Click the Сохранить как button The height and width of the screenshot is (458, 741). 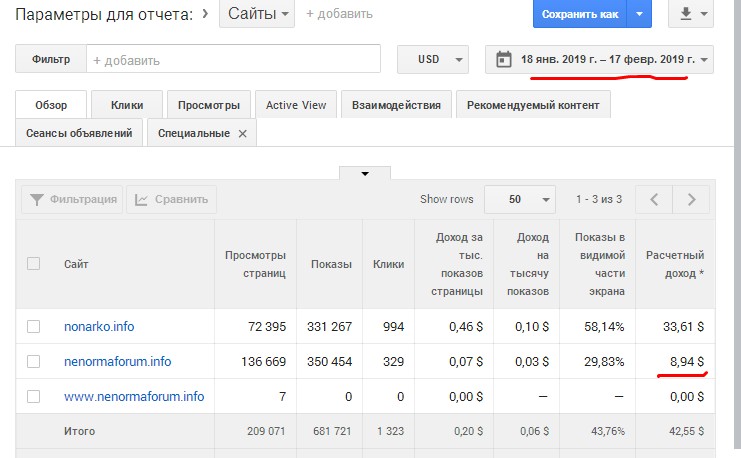[x=578, y=15]
